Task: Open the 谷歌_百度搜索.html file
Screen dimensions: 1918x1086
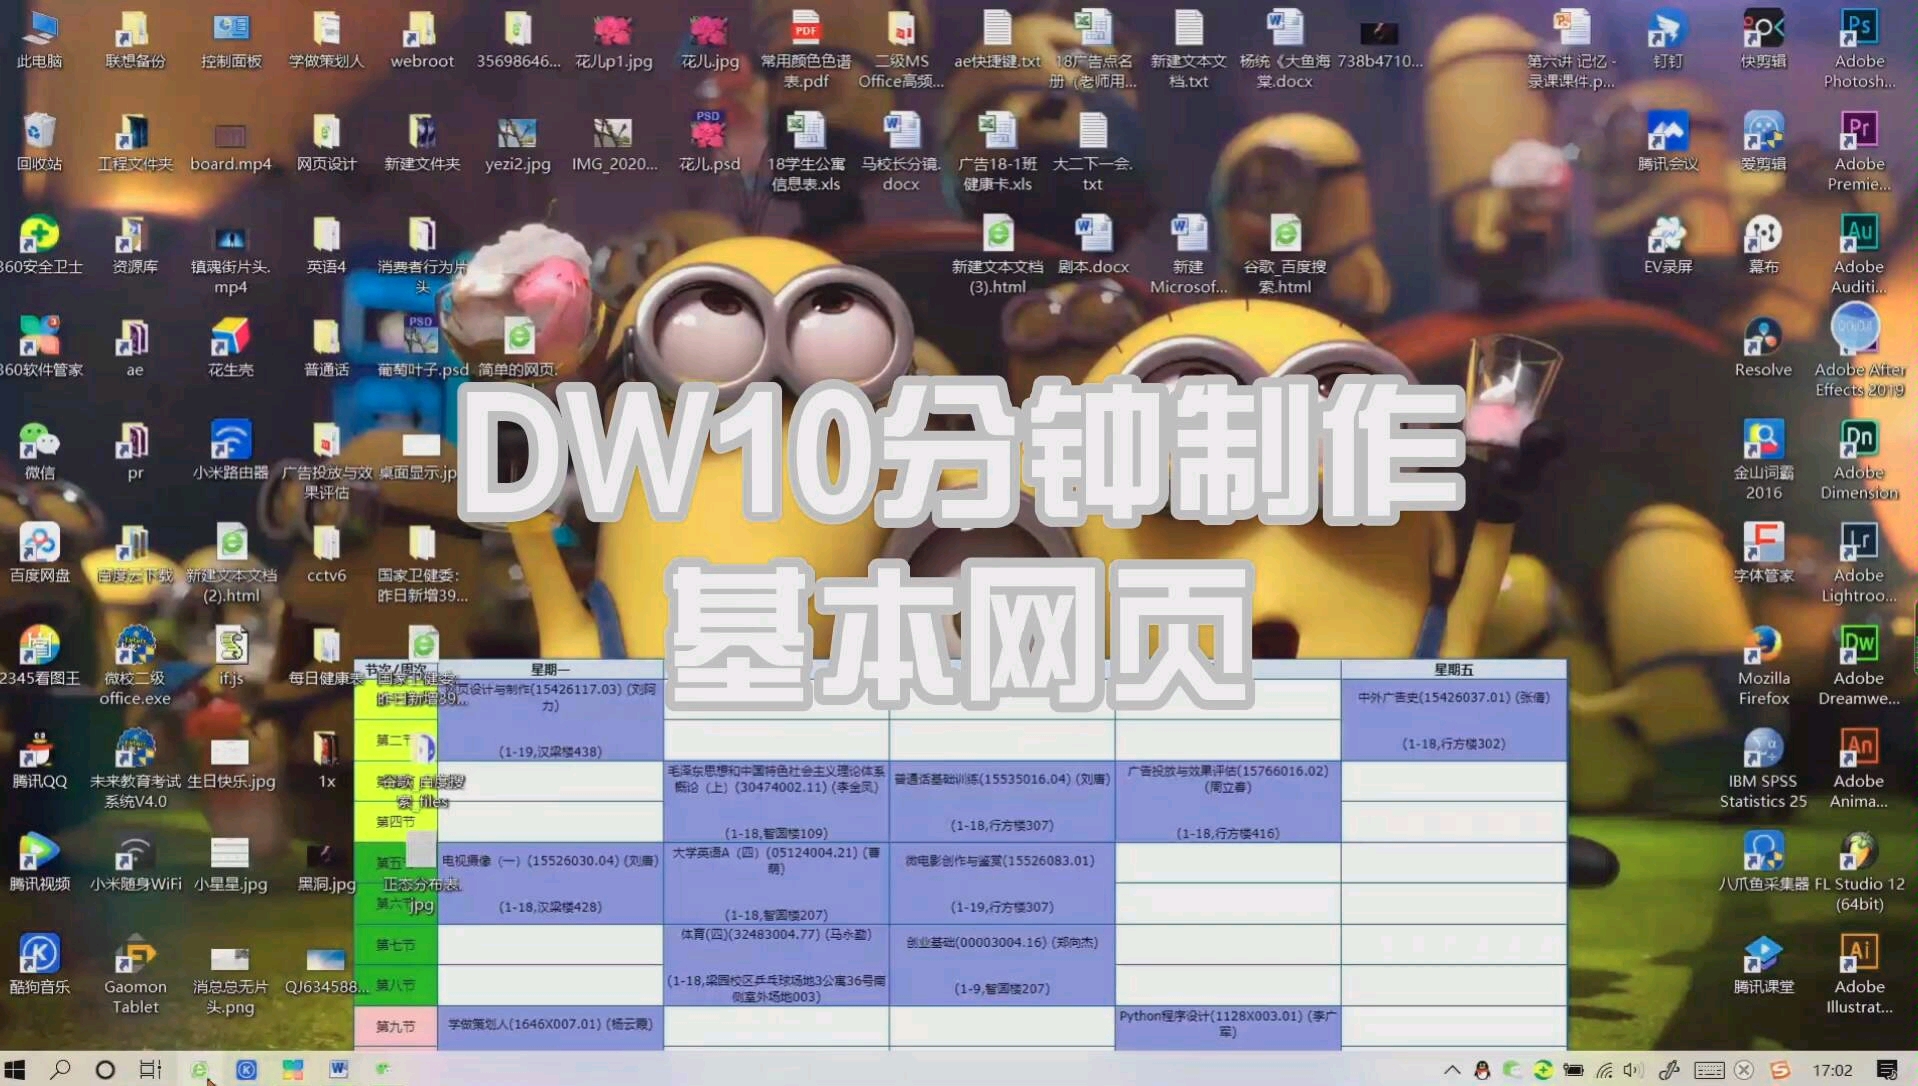Action: pyautogui.click(x=1285, y=255)
